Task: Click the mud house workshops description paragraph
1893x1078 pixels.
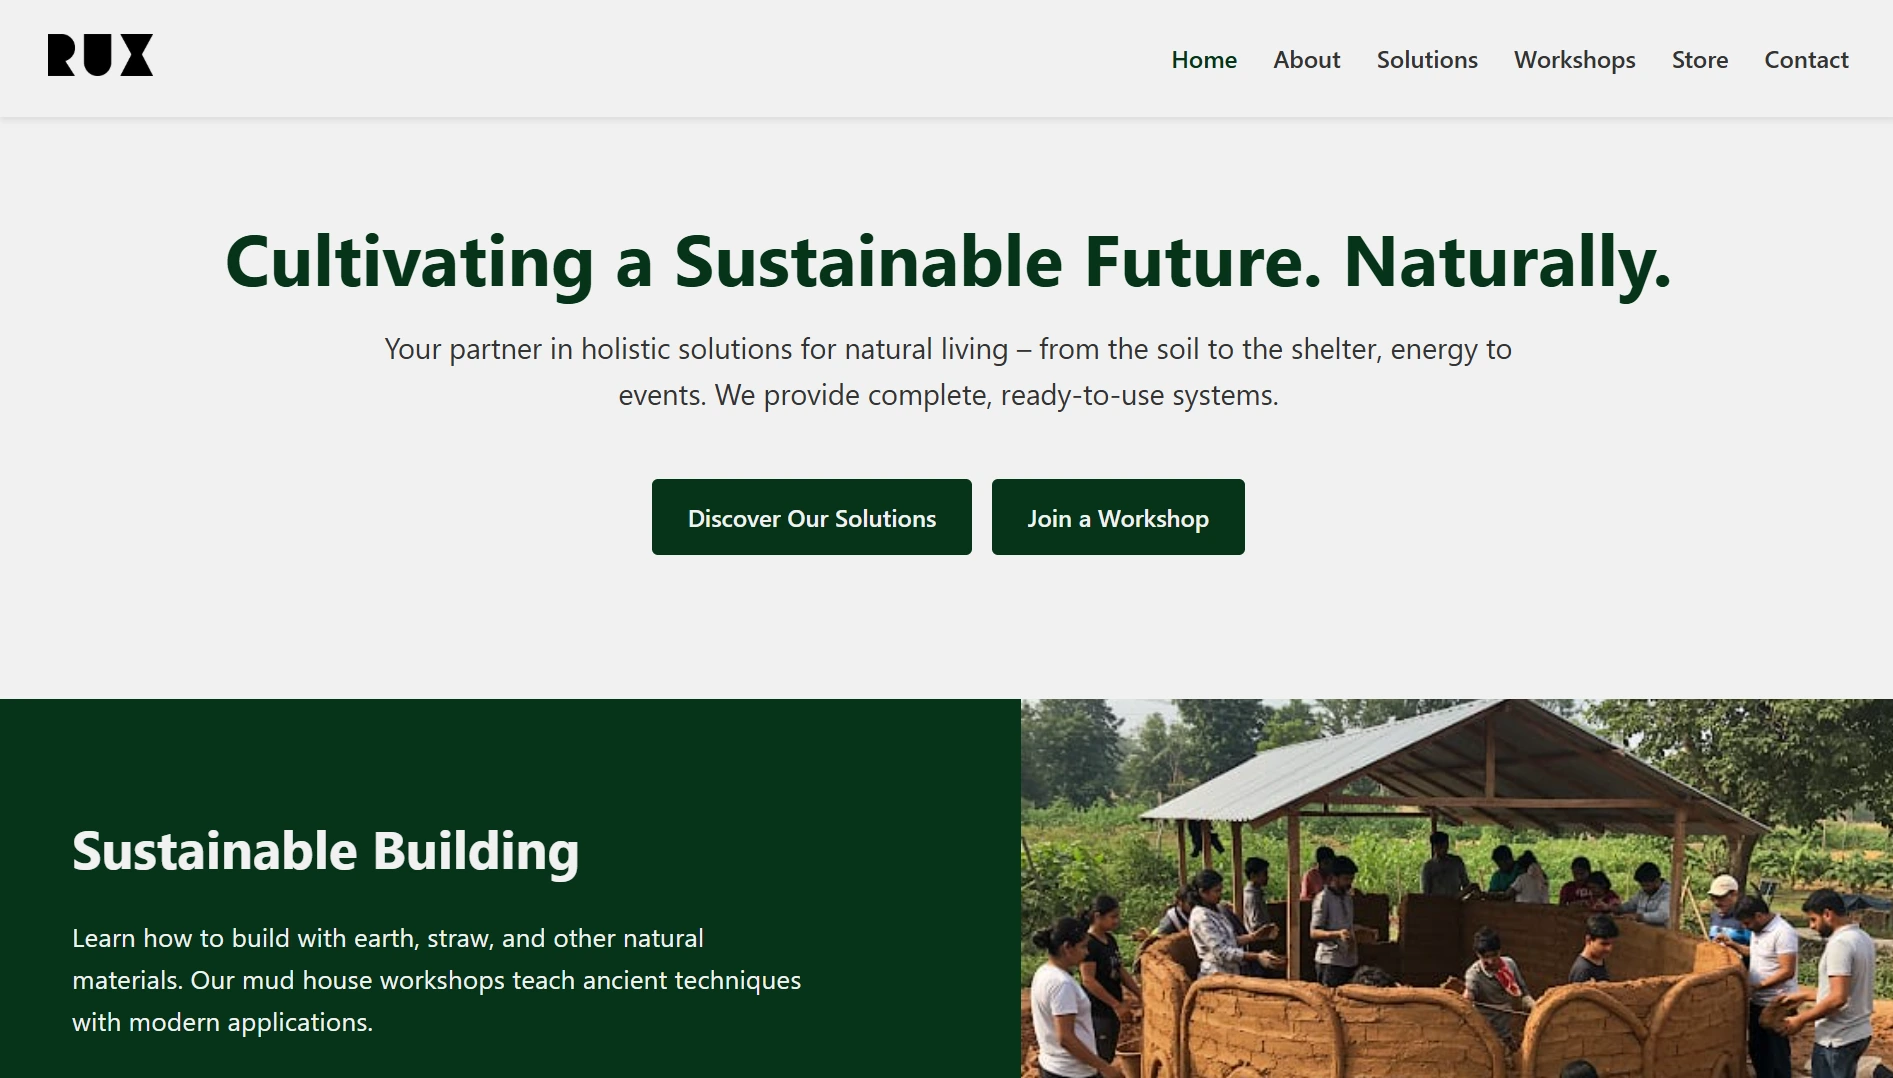Action: (436, 980)
